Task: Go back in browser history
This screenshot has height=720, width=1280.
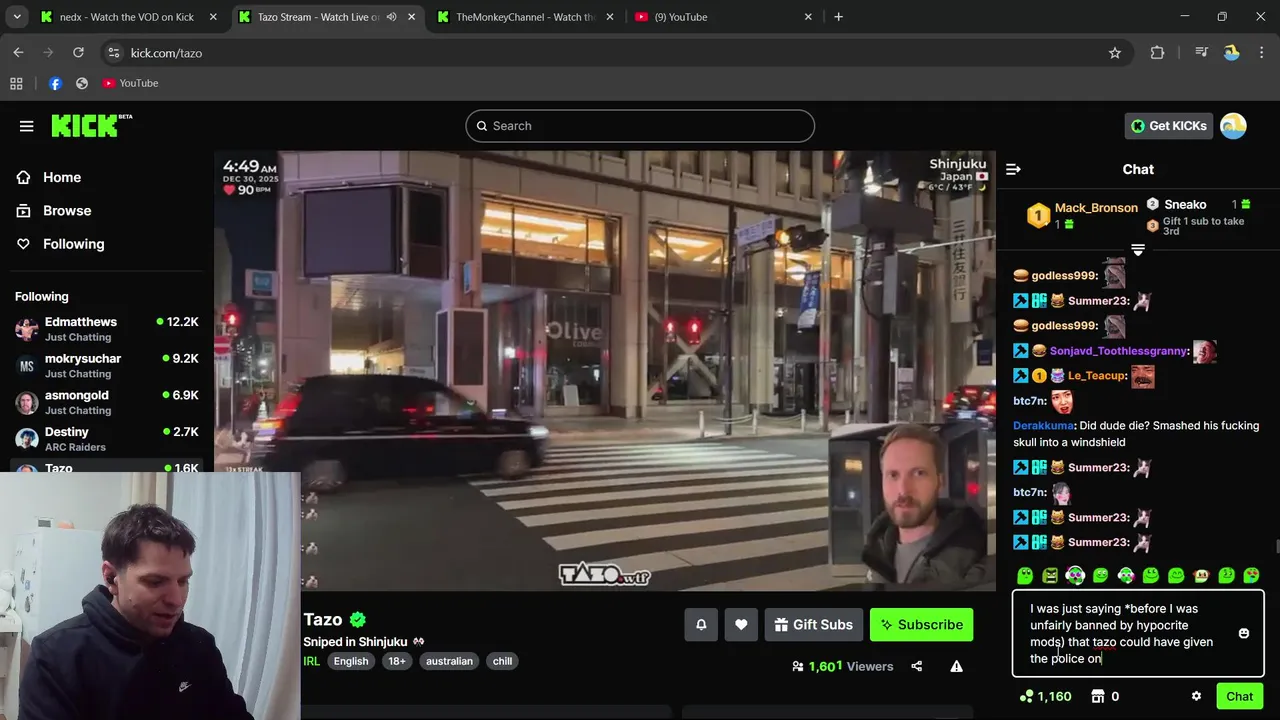Action: [18, 53]
